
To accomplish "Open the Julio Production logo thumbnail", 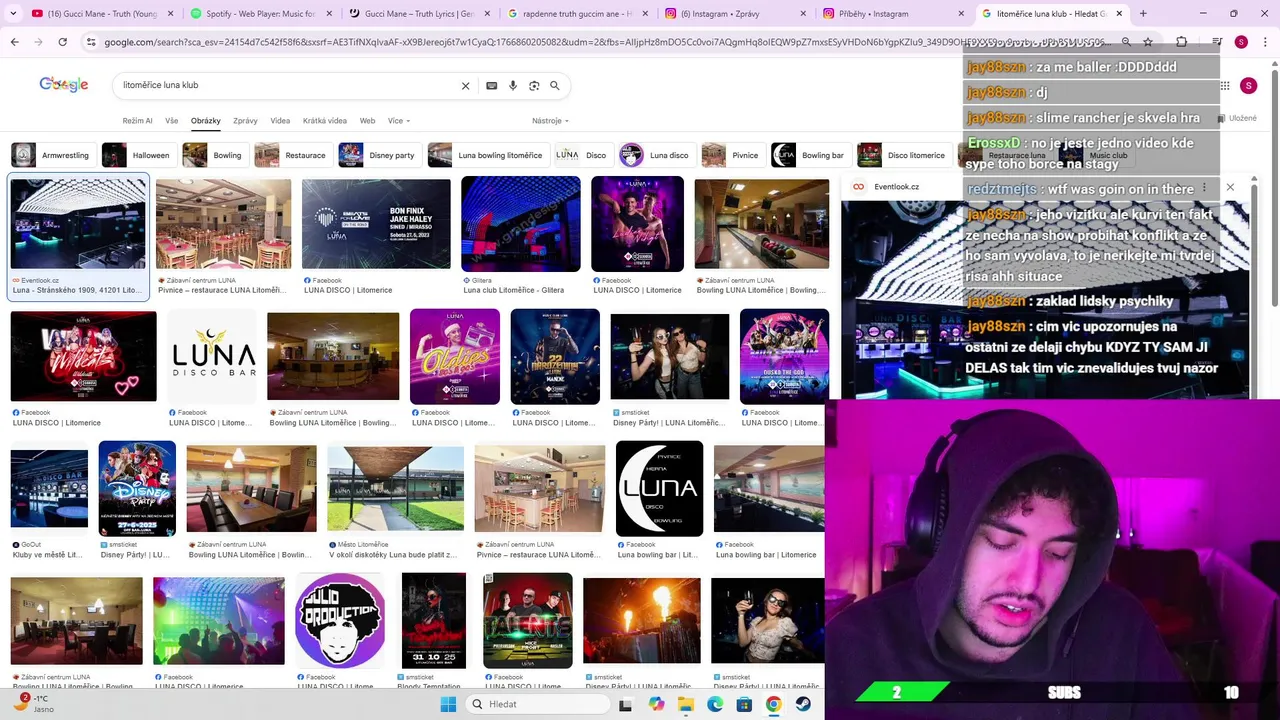I will tap(340, 620).
